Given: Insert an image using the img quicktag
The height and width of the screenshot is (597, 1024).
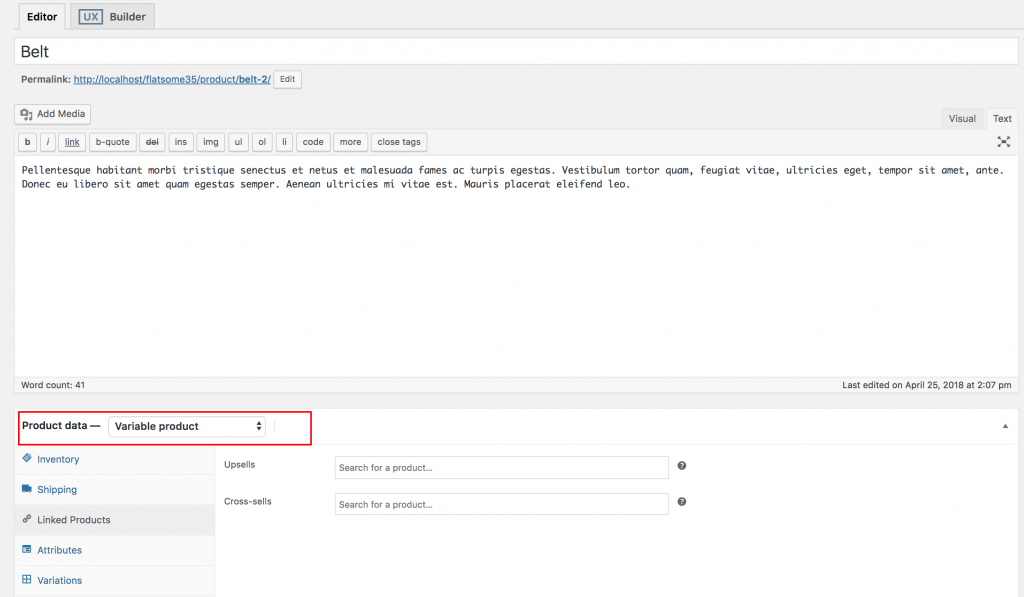Looking at the screenshot, I should point(210,141).
